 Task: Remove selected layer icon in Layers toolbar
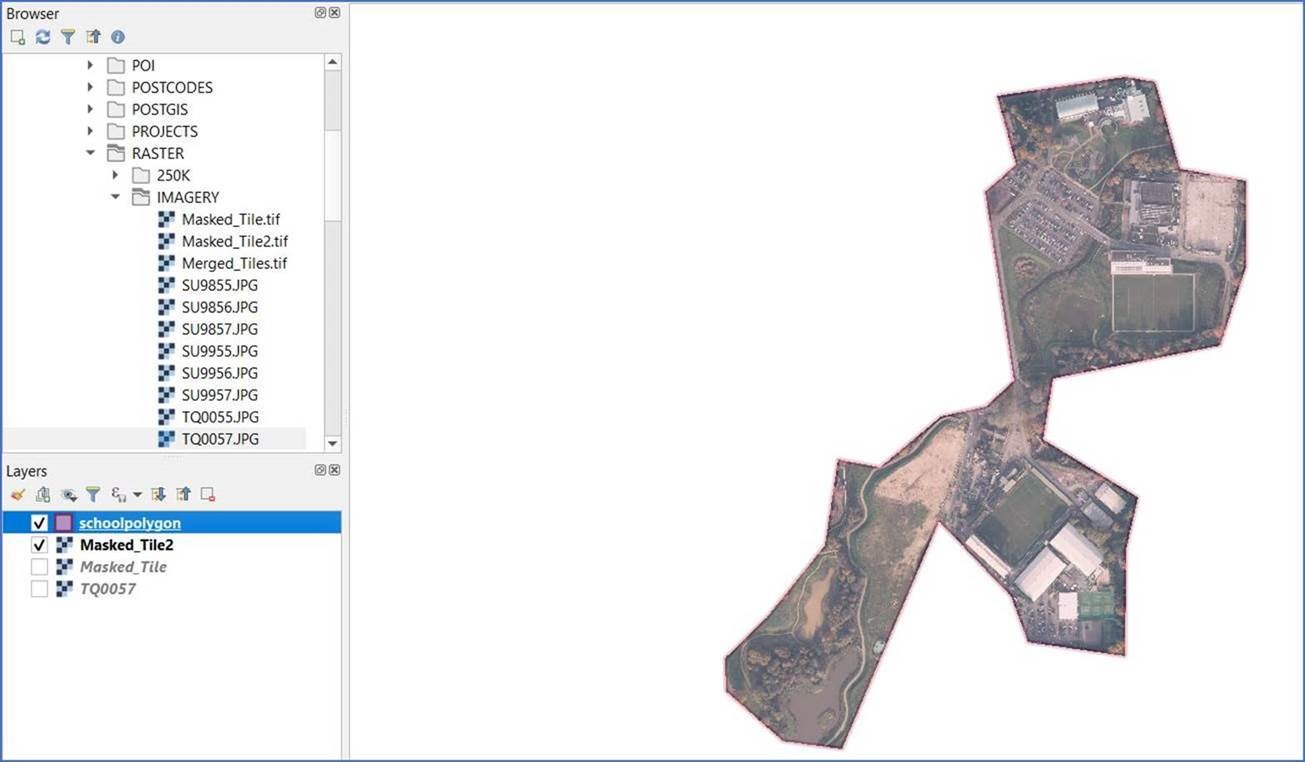208,494
